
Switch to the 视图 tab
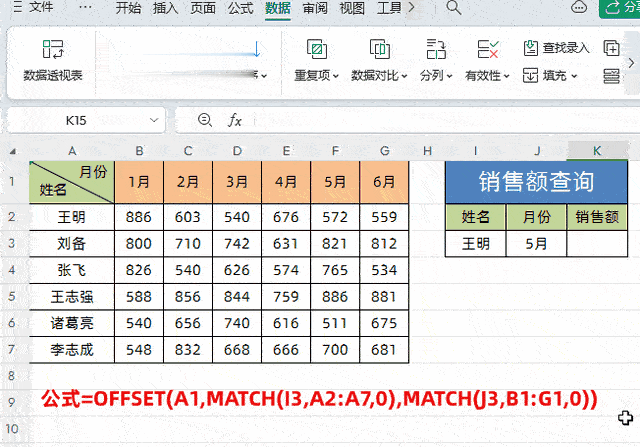[352, 8]
